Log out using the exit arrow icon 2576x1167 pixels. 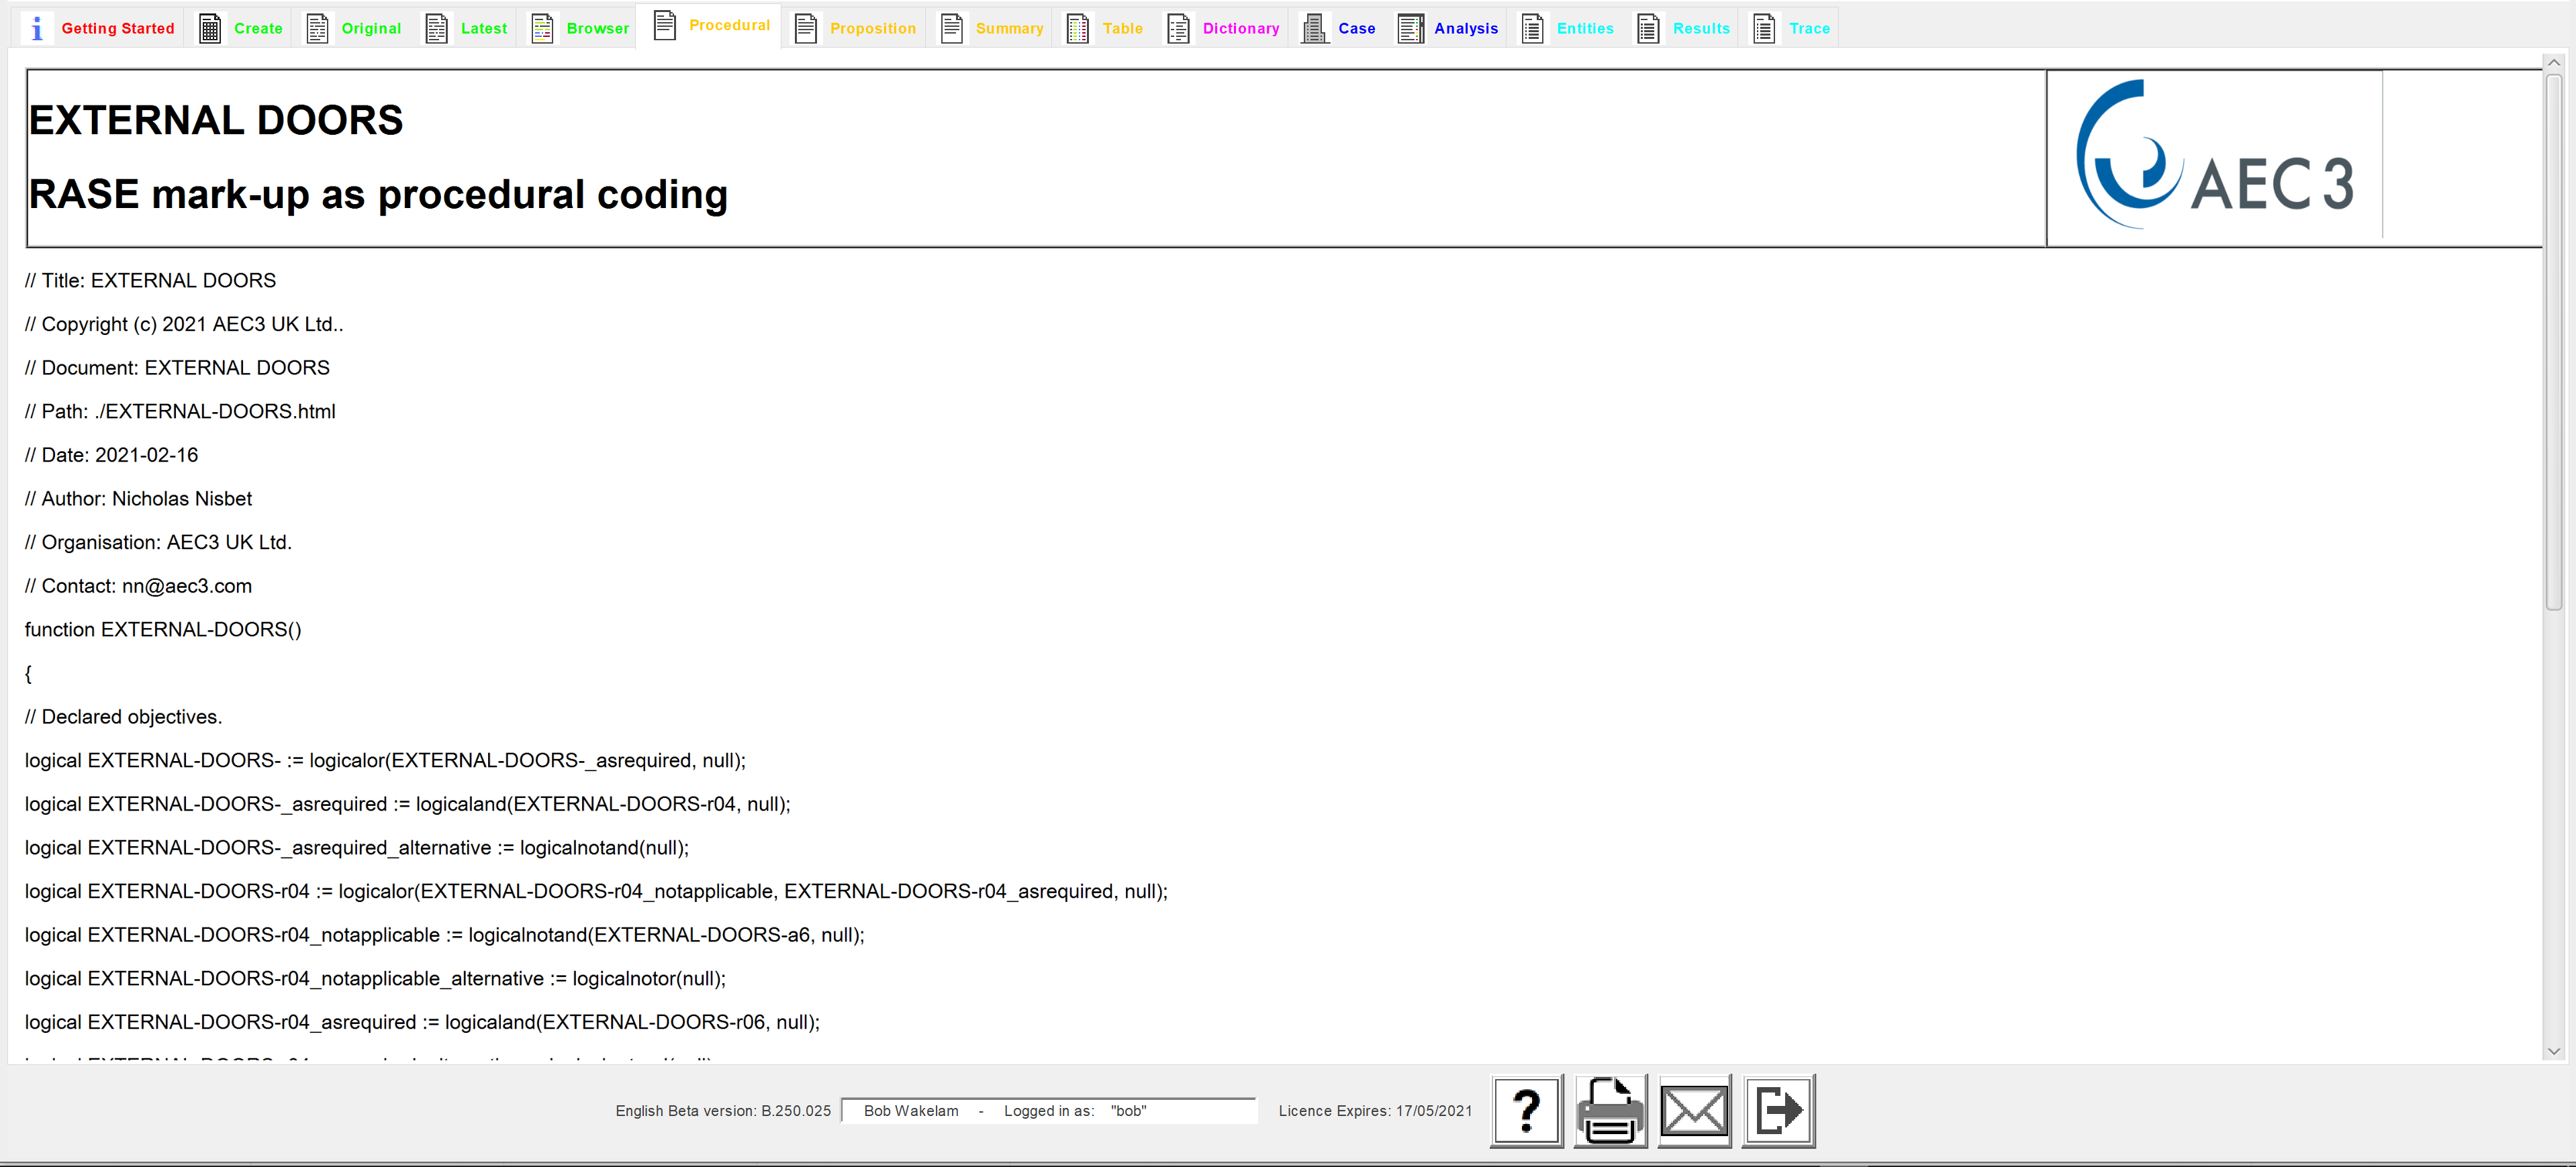click(x=1778, y=1110)
